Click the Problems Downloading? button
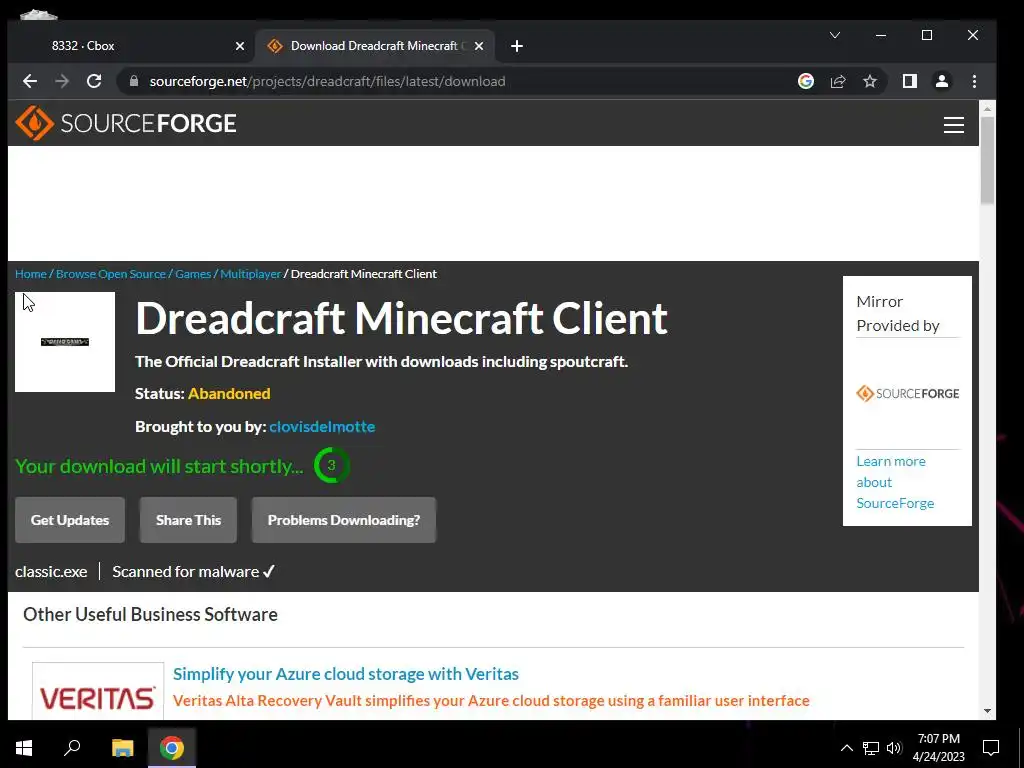1024x768 pixels. coord(344,520)
